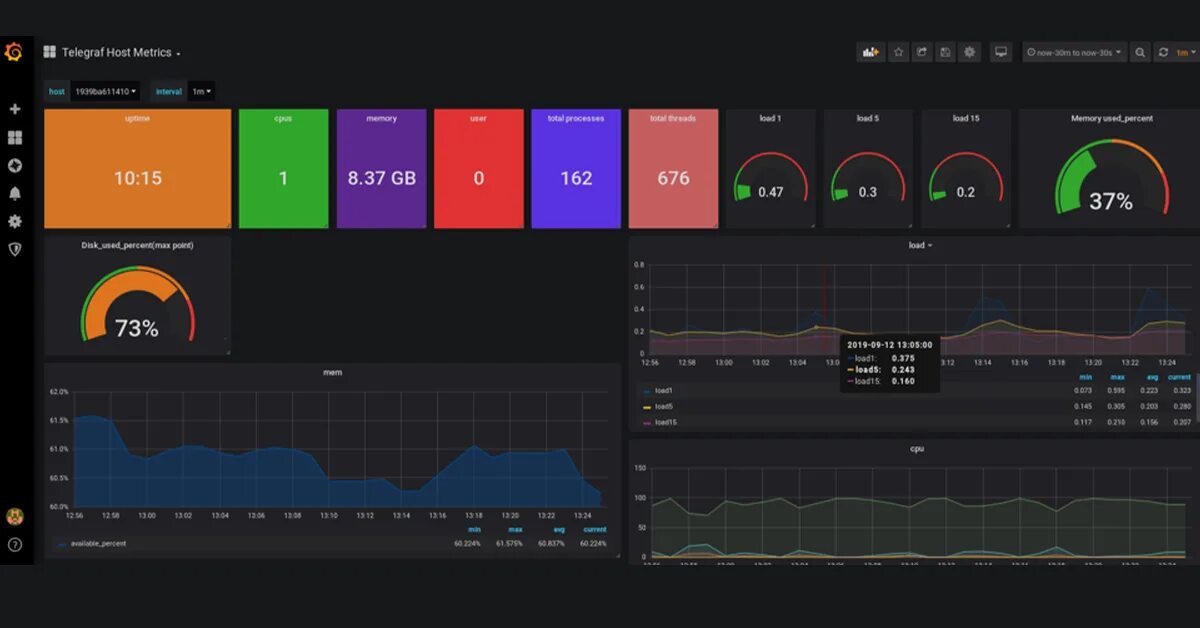Click the load 15 gauge title
The width and height of the screenshot is (1200, 628).
pyautogui.click(x=965, y=118)
